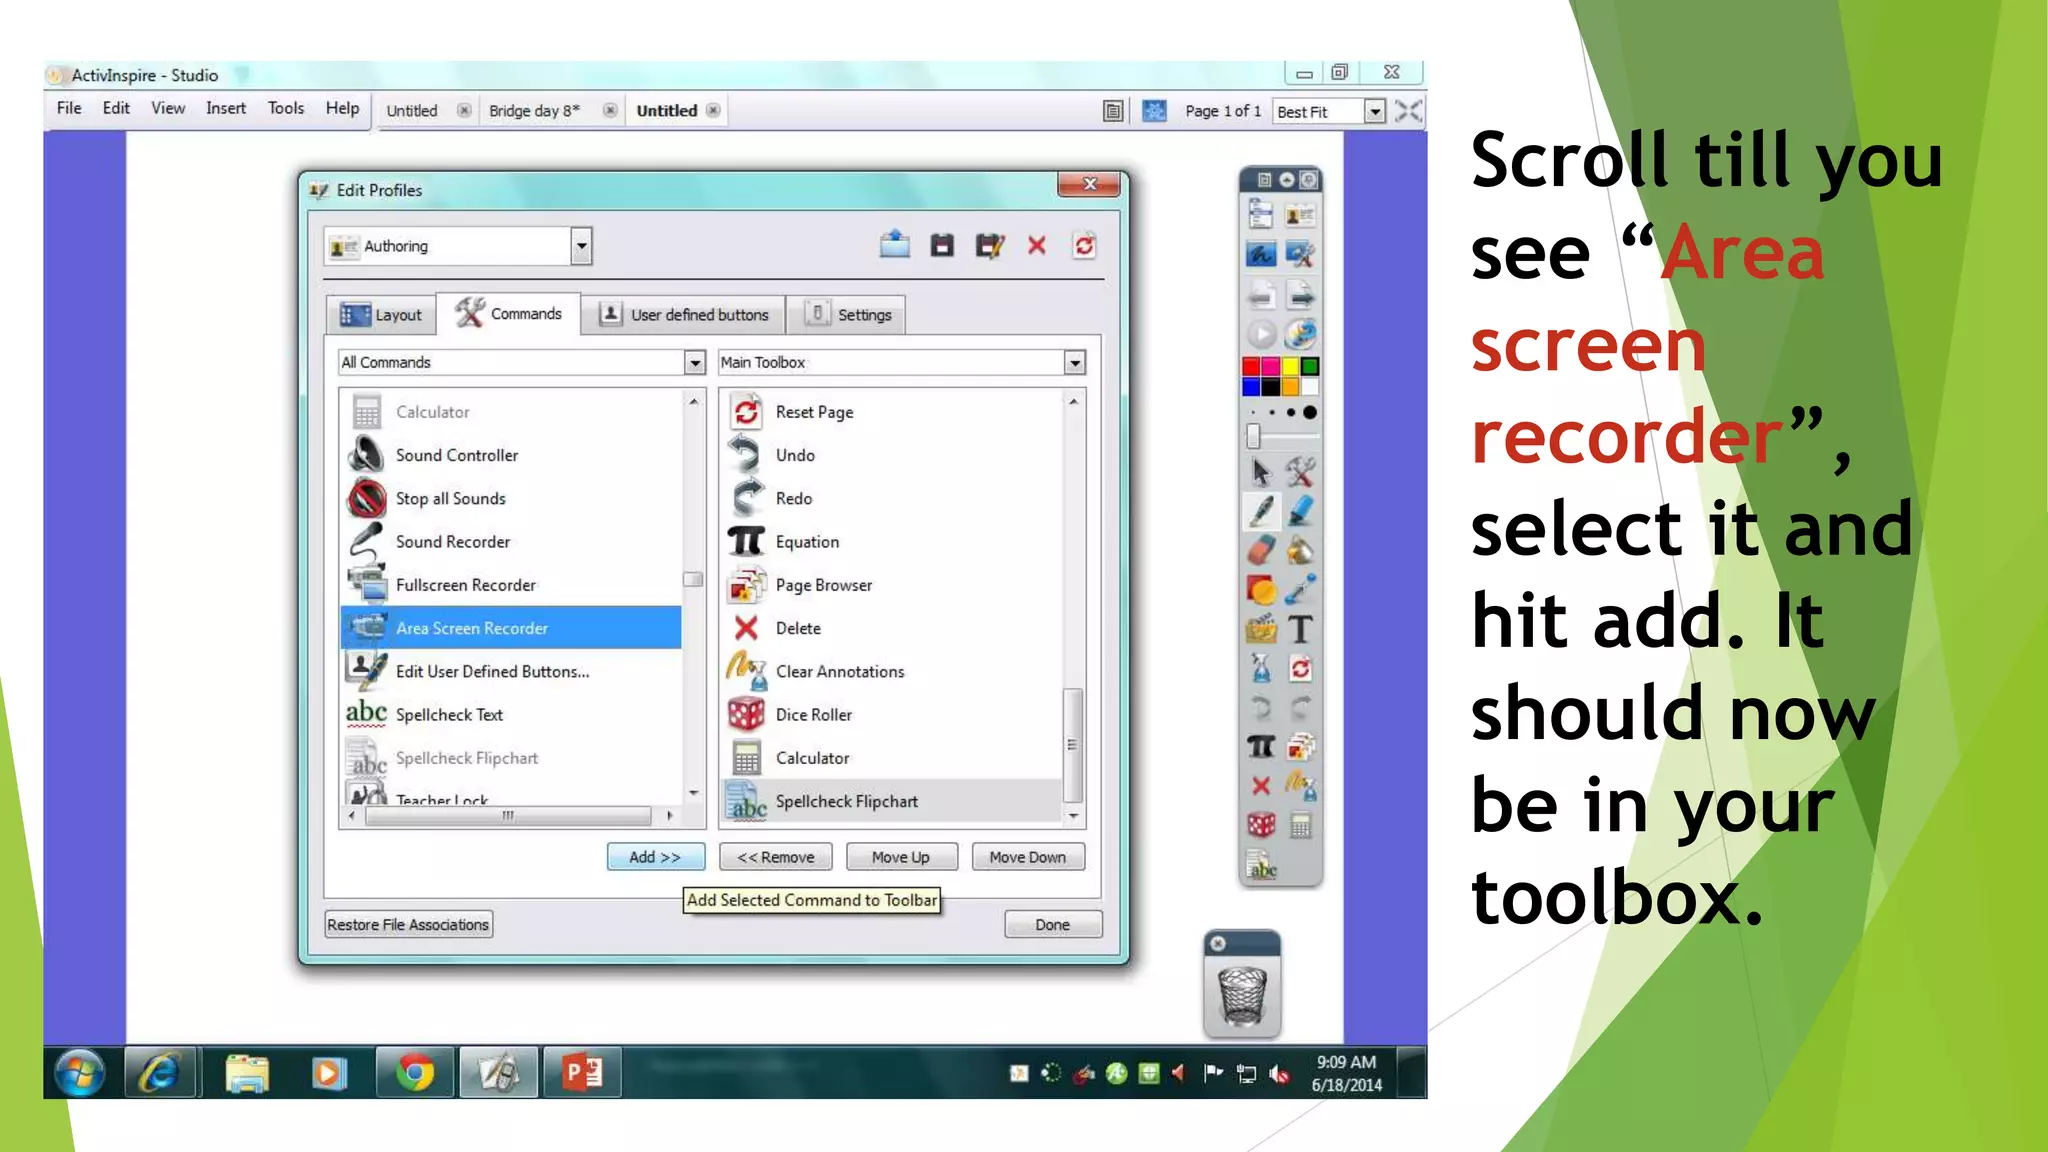Open PowerPoint from the taskbar
2048x1152 pixels.
pyautogui.click(x=582, y=1073)
